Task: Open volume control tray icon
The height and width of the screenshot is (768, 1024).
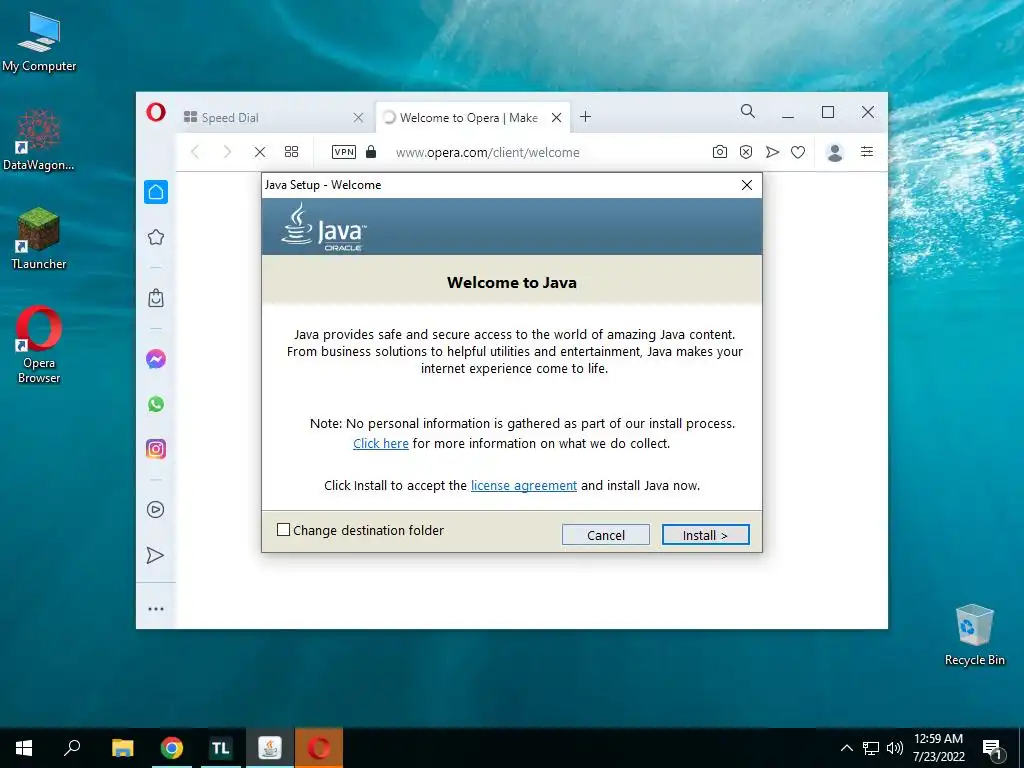Action: 895,748
